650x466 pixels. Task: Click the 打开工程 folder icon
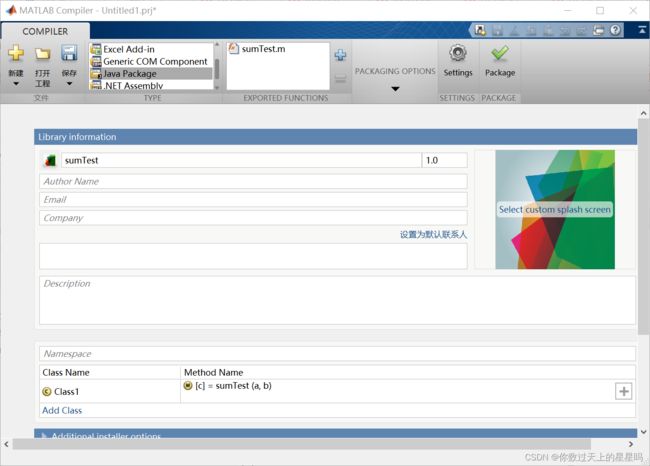(x=42, y=53)
